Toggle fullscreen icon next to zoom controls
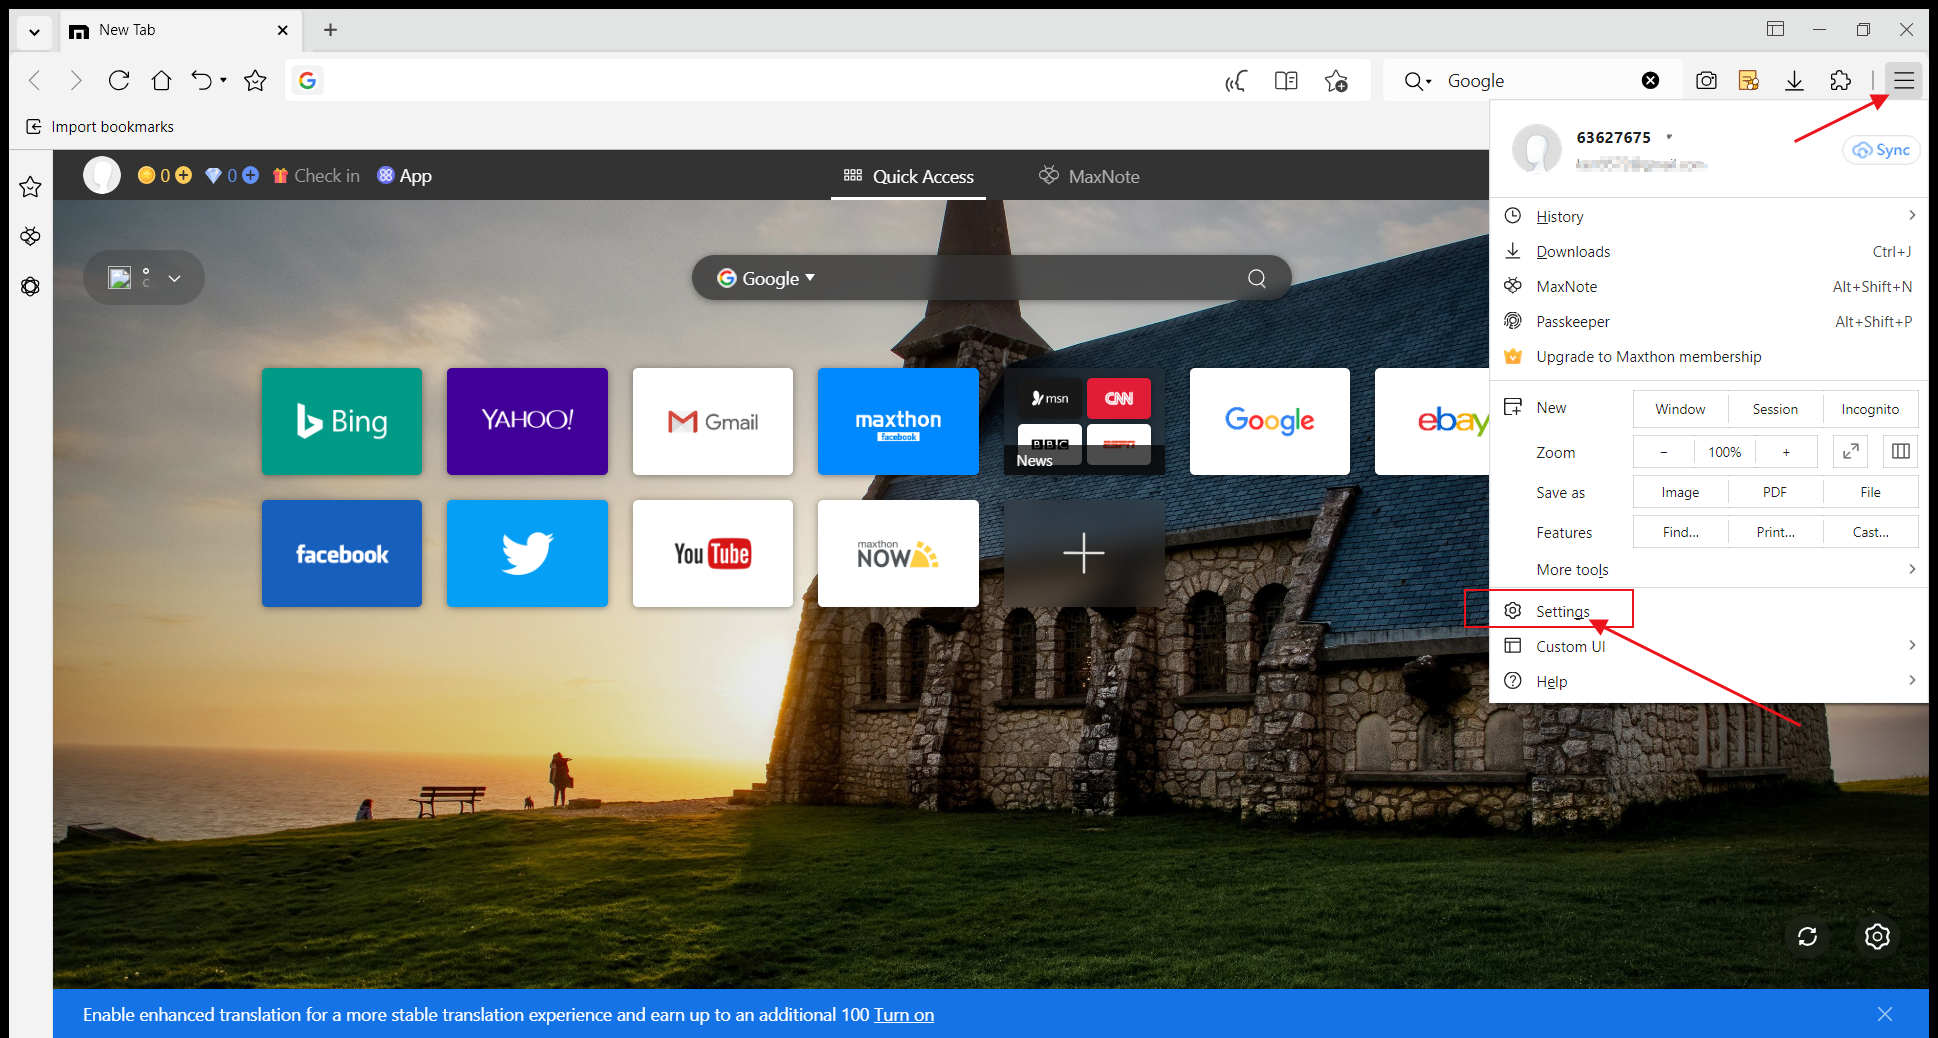 1850,452
